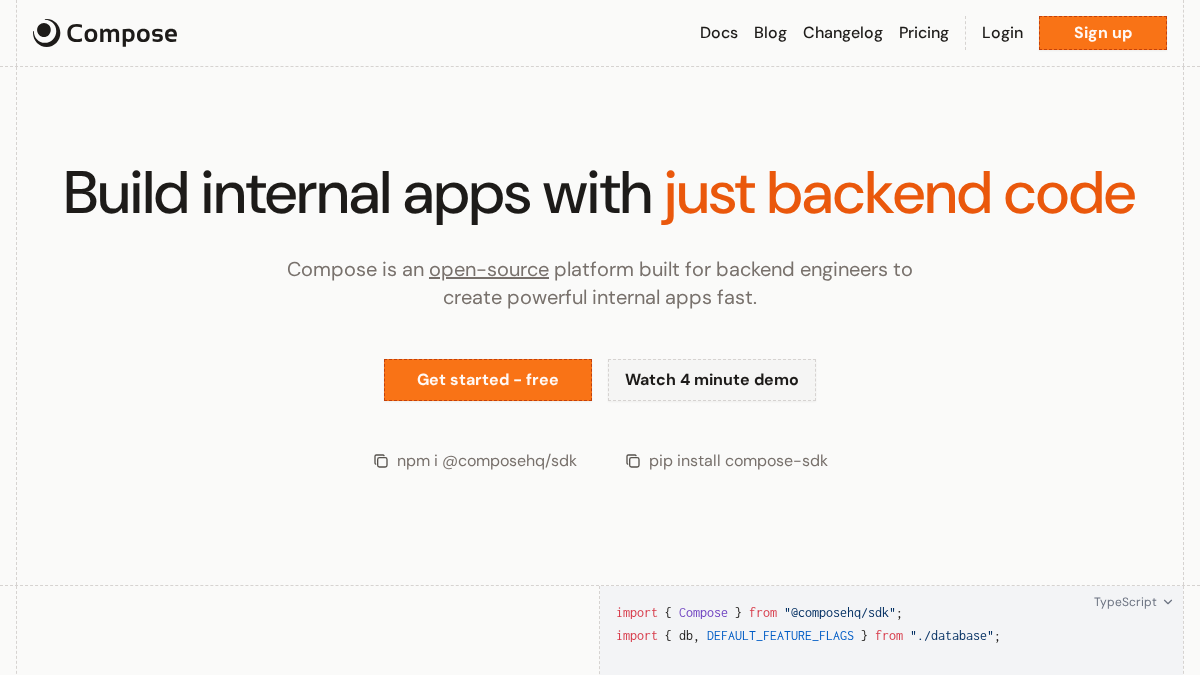Image resolution: width=1200 pixels, height=675 pixels.
Task: Click the Sign up button
Action: point(1103,33)
